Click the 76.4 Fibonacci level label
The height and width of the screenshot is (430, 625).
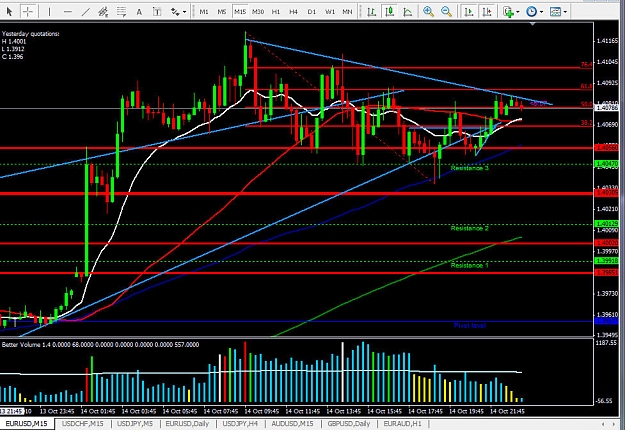586,65
